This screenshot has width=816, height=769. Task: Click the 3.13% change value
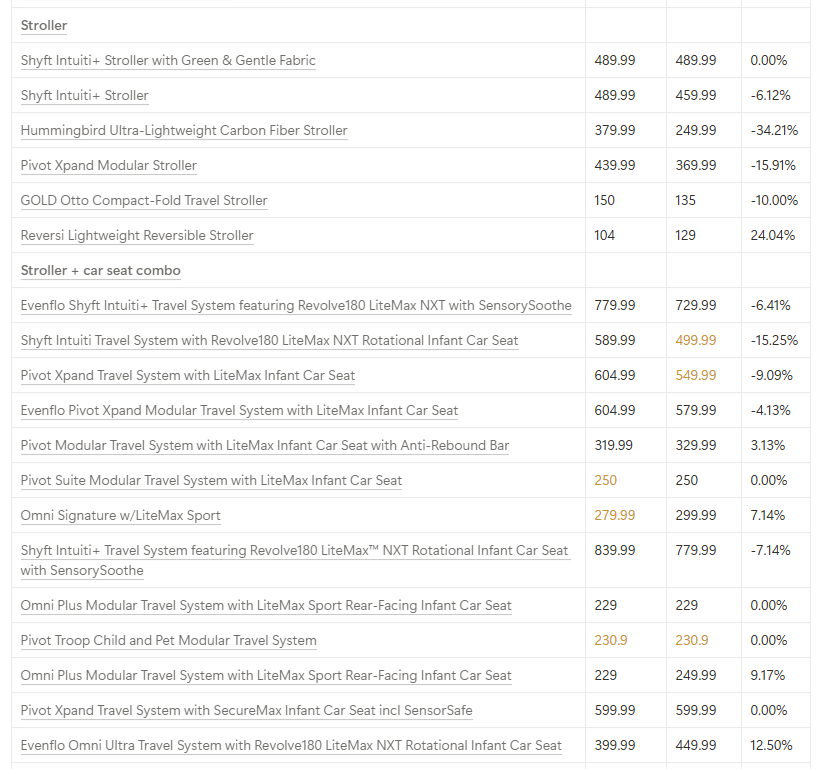(768, 445)
